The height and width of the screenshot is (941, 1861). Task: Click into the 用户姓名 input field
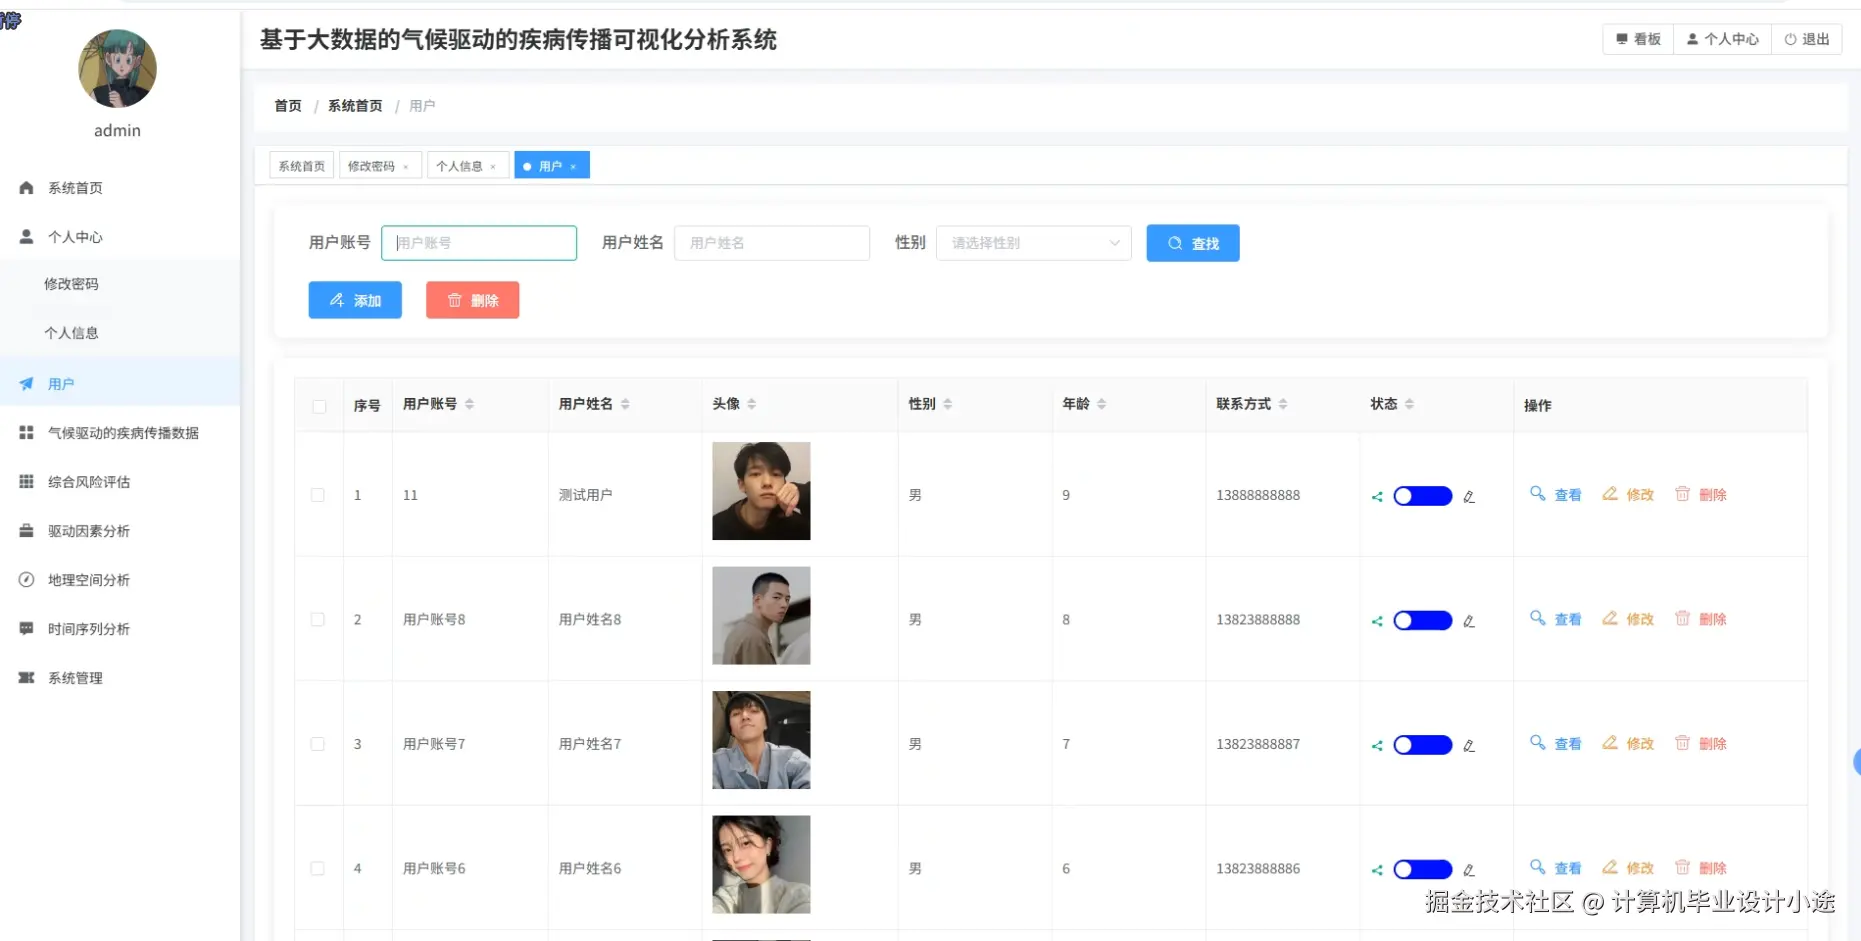(771, 243)
